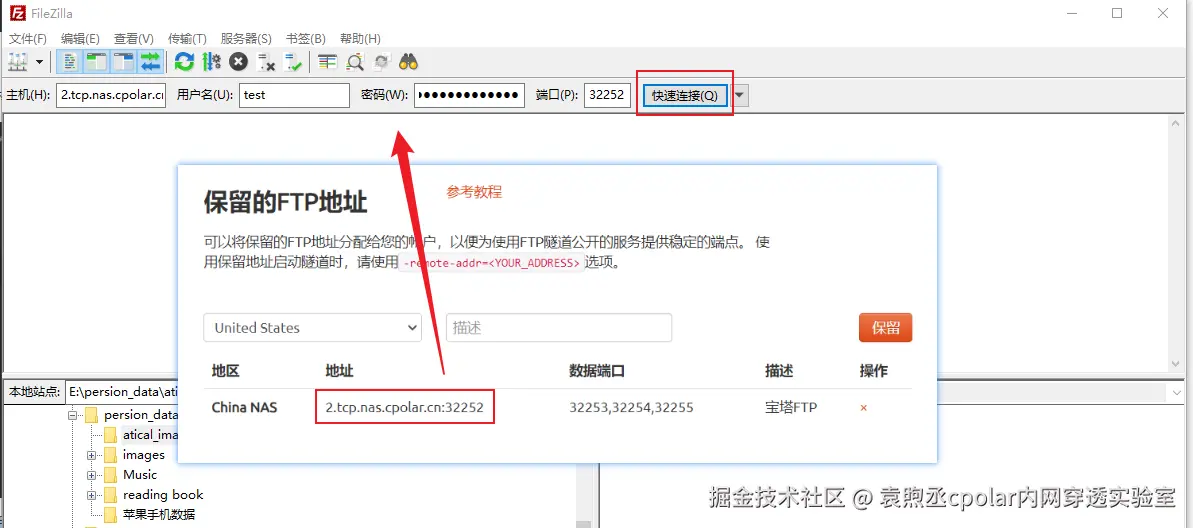Image resolution: width=1193 pixels, height=528 pixels.
Task: Open the 查看(V) menu
Action: (134, 38)
